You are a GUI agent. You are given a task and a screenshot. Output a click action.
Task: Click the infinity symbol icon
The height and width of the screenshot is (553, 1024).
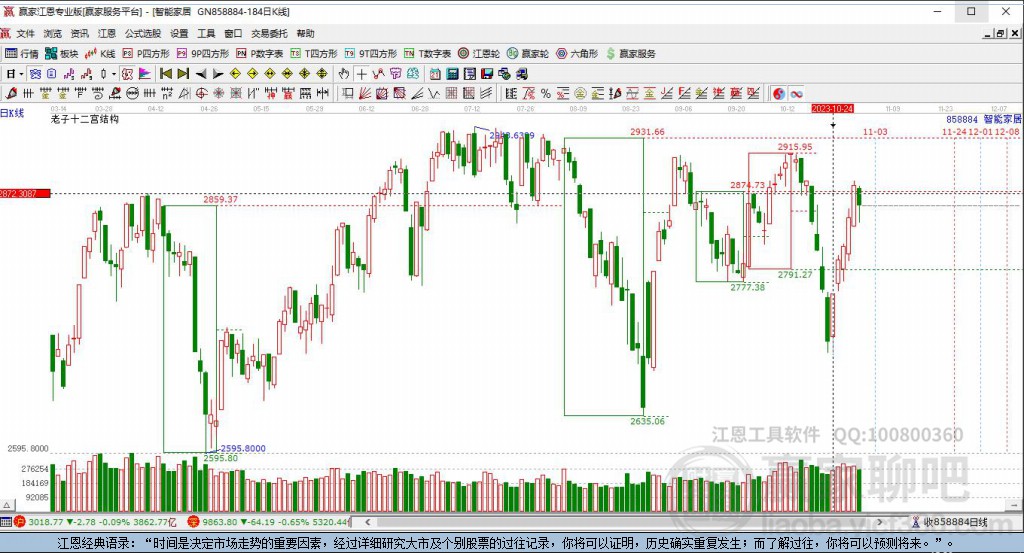point(796,93)
